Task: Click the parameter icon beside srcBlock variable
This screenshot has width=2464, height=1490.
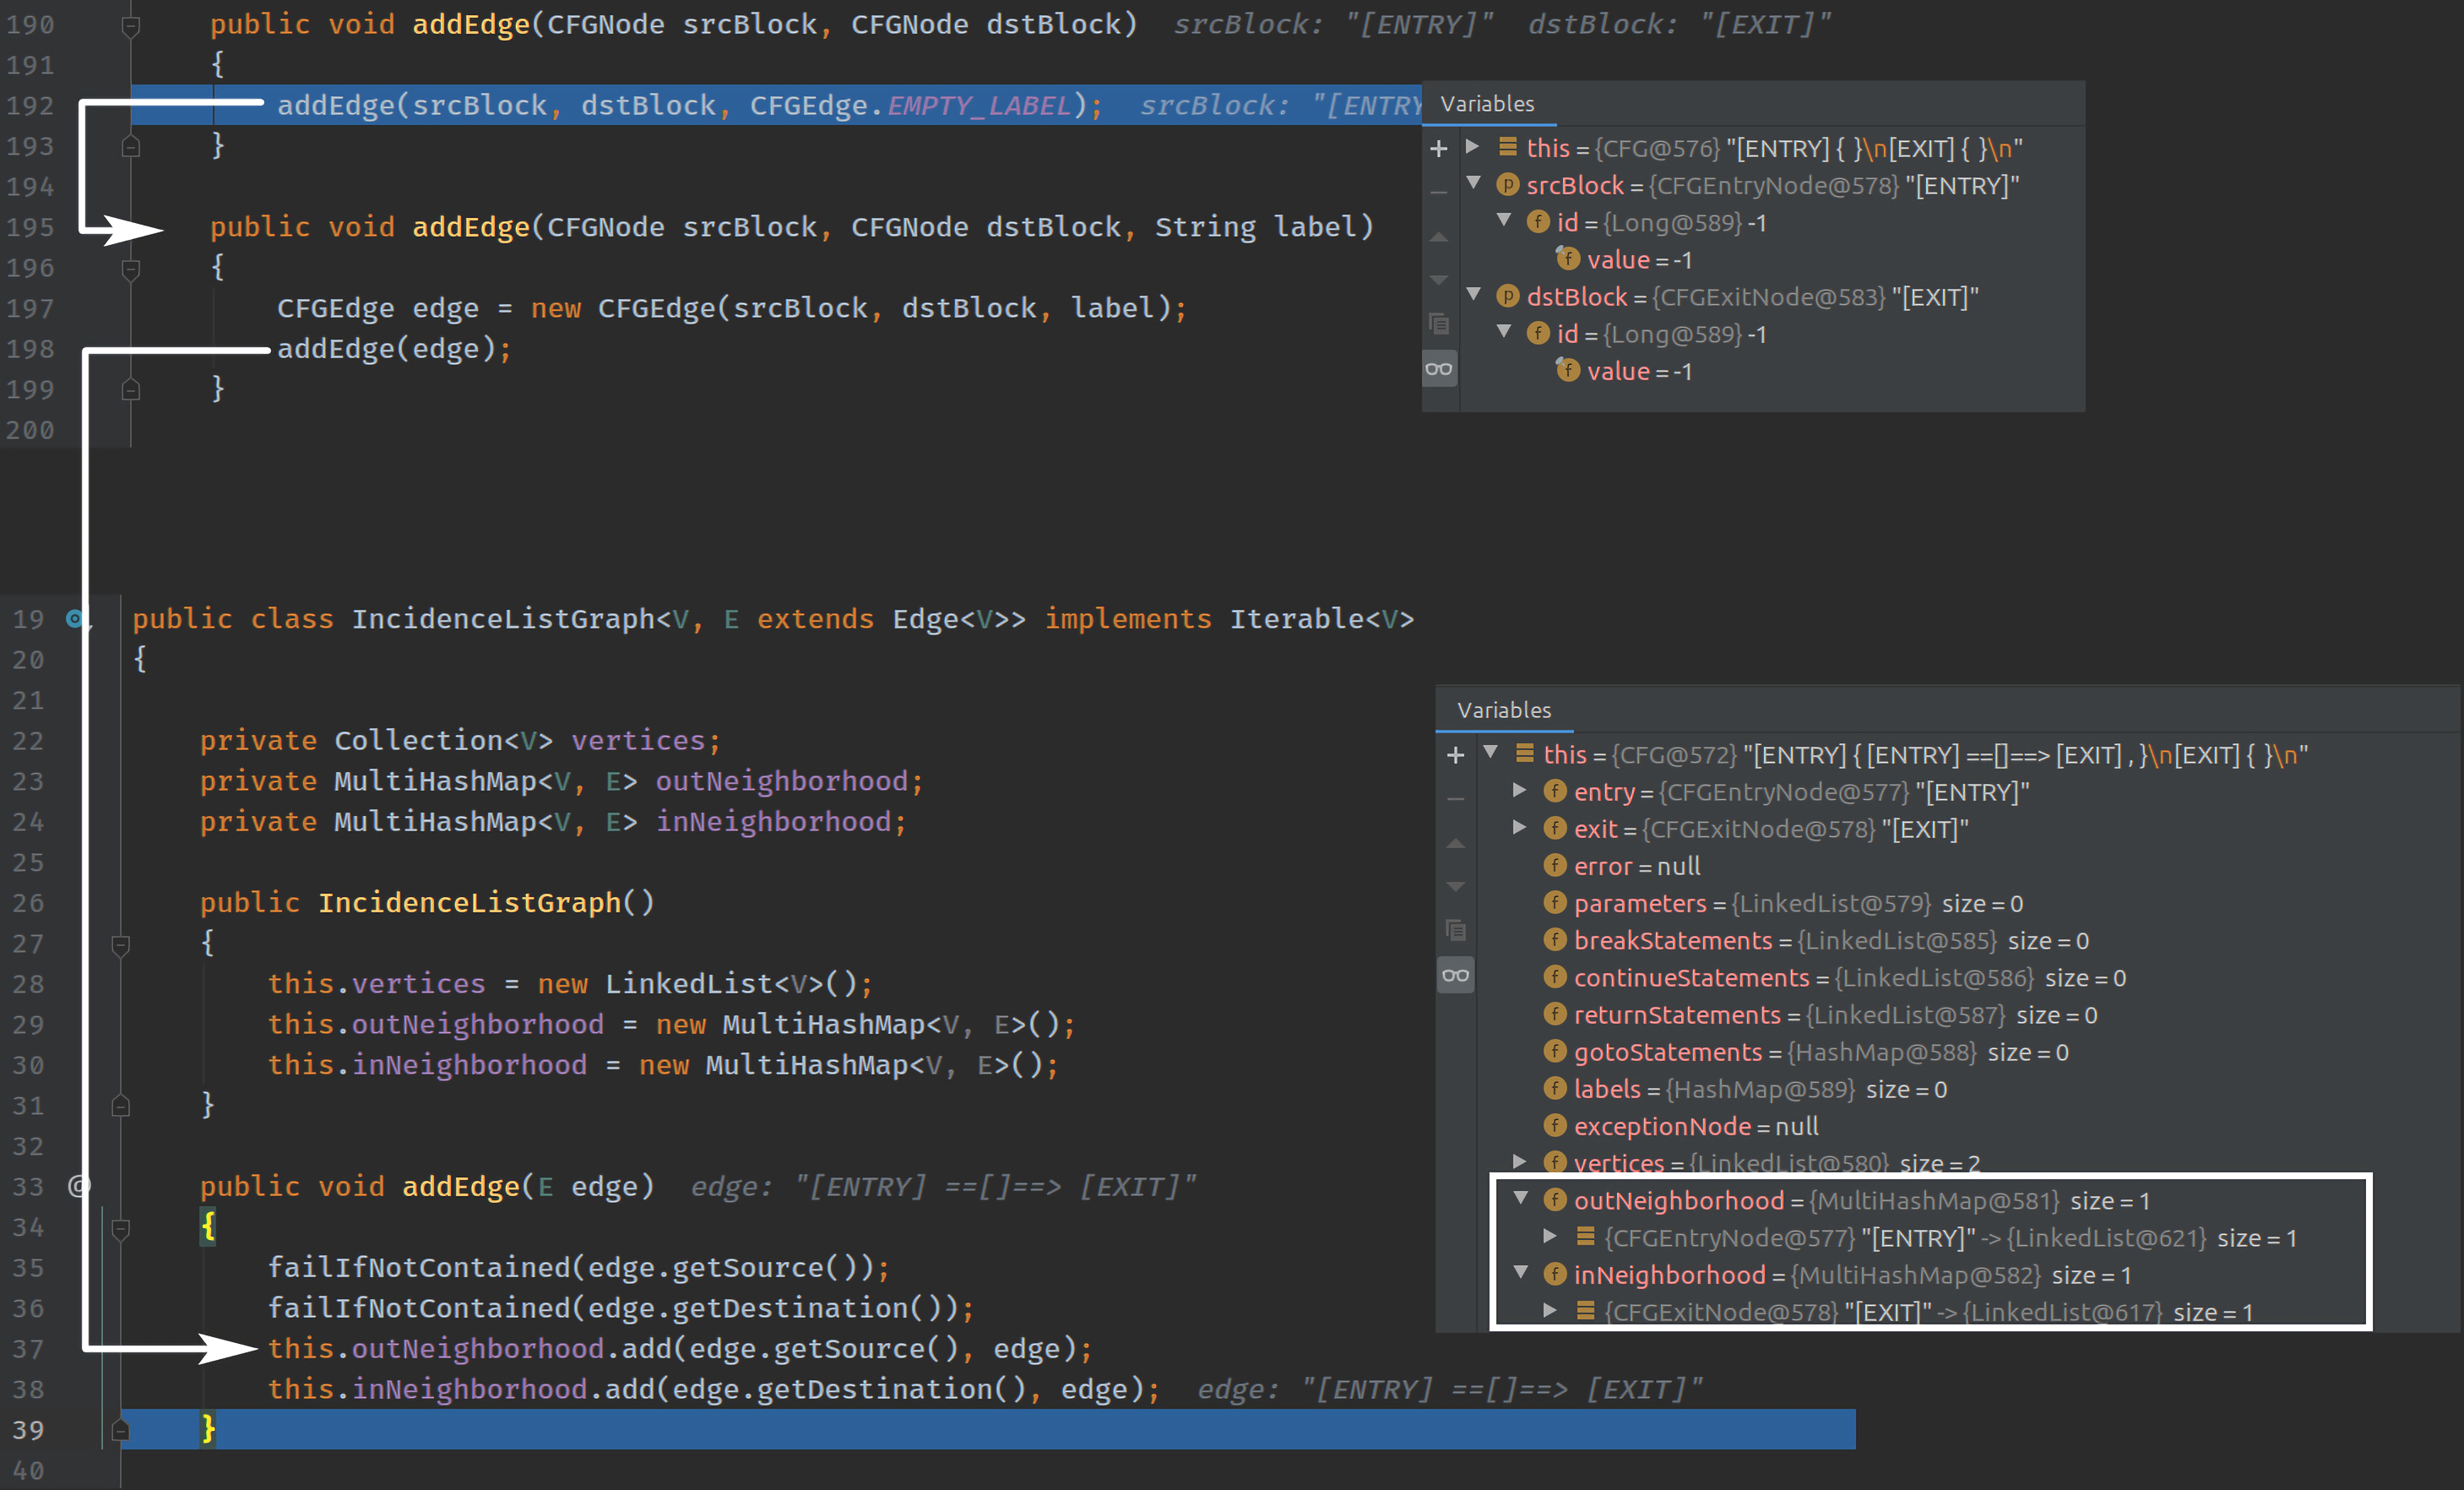Action: click(1507, 185)
